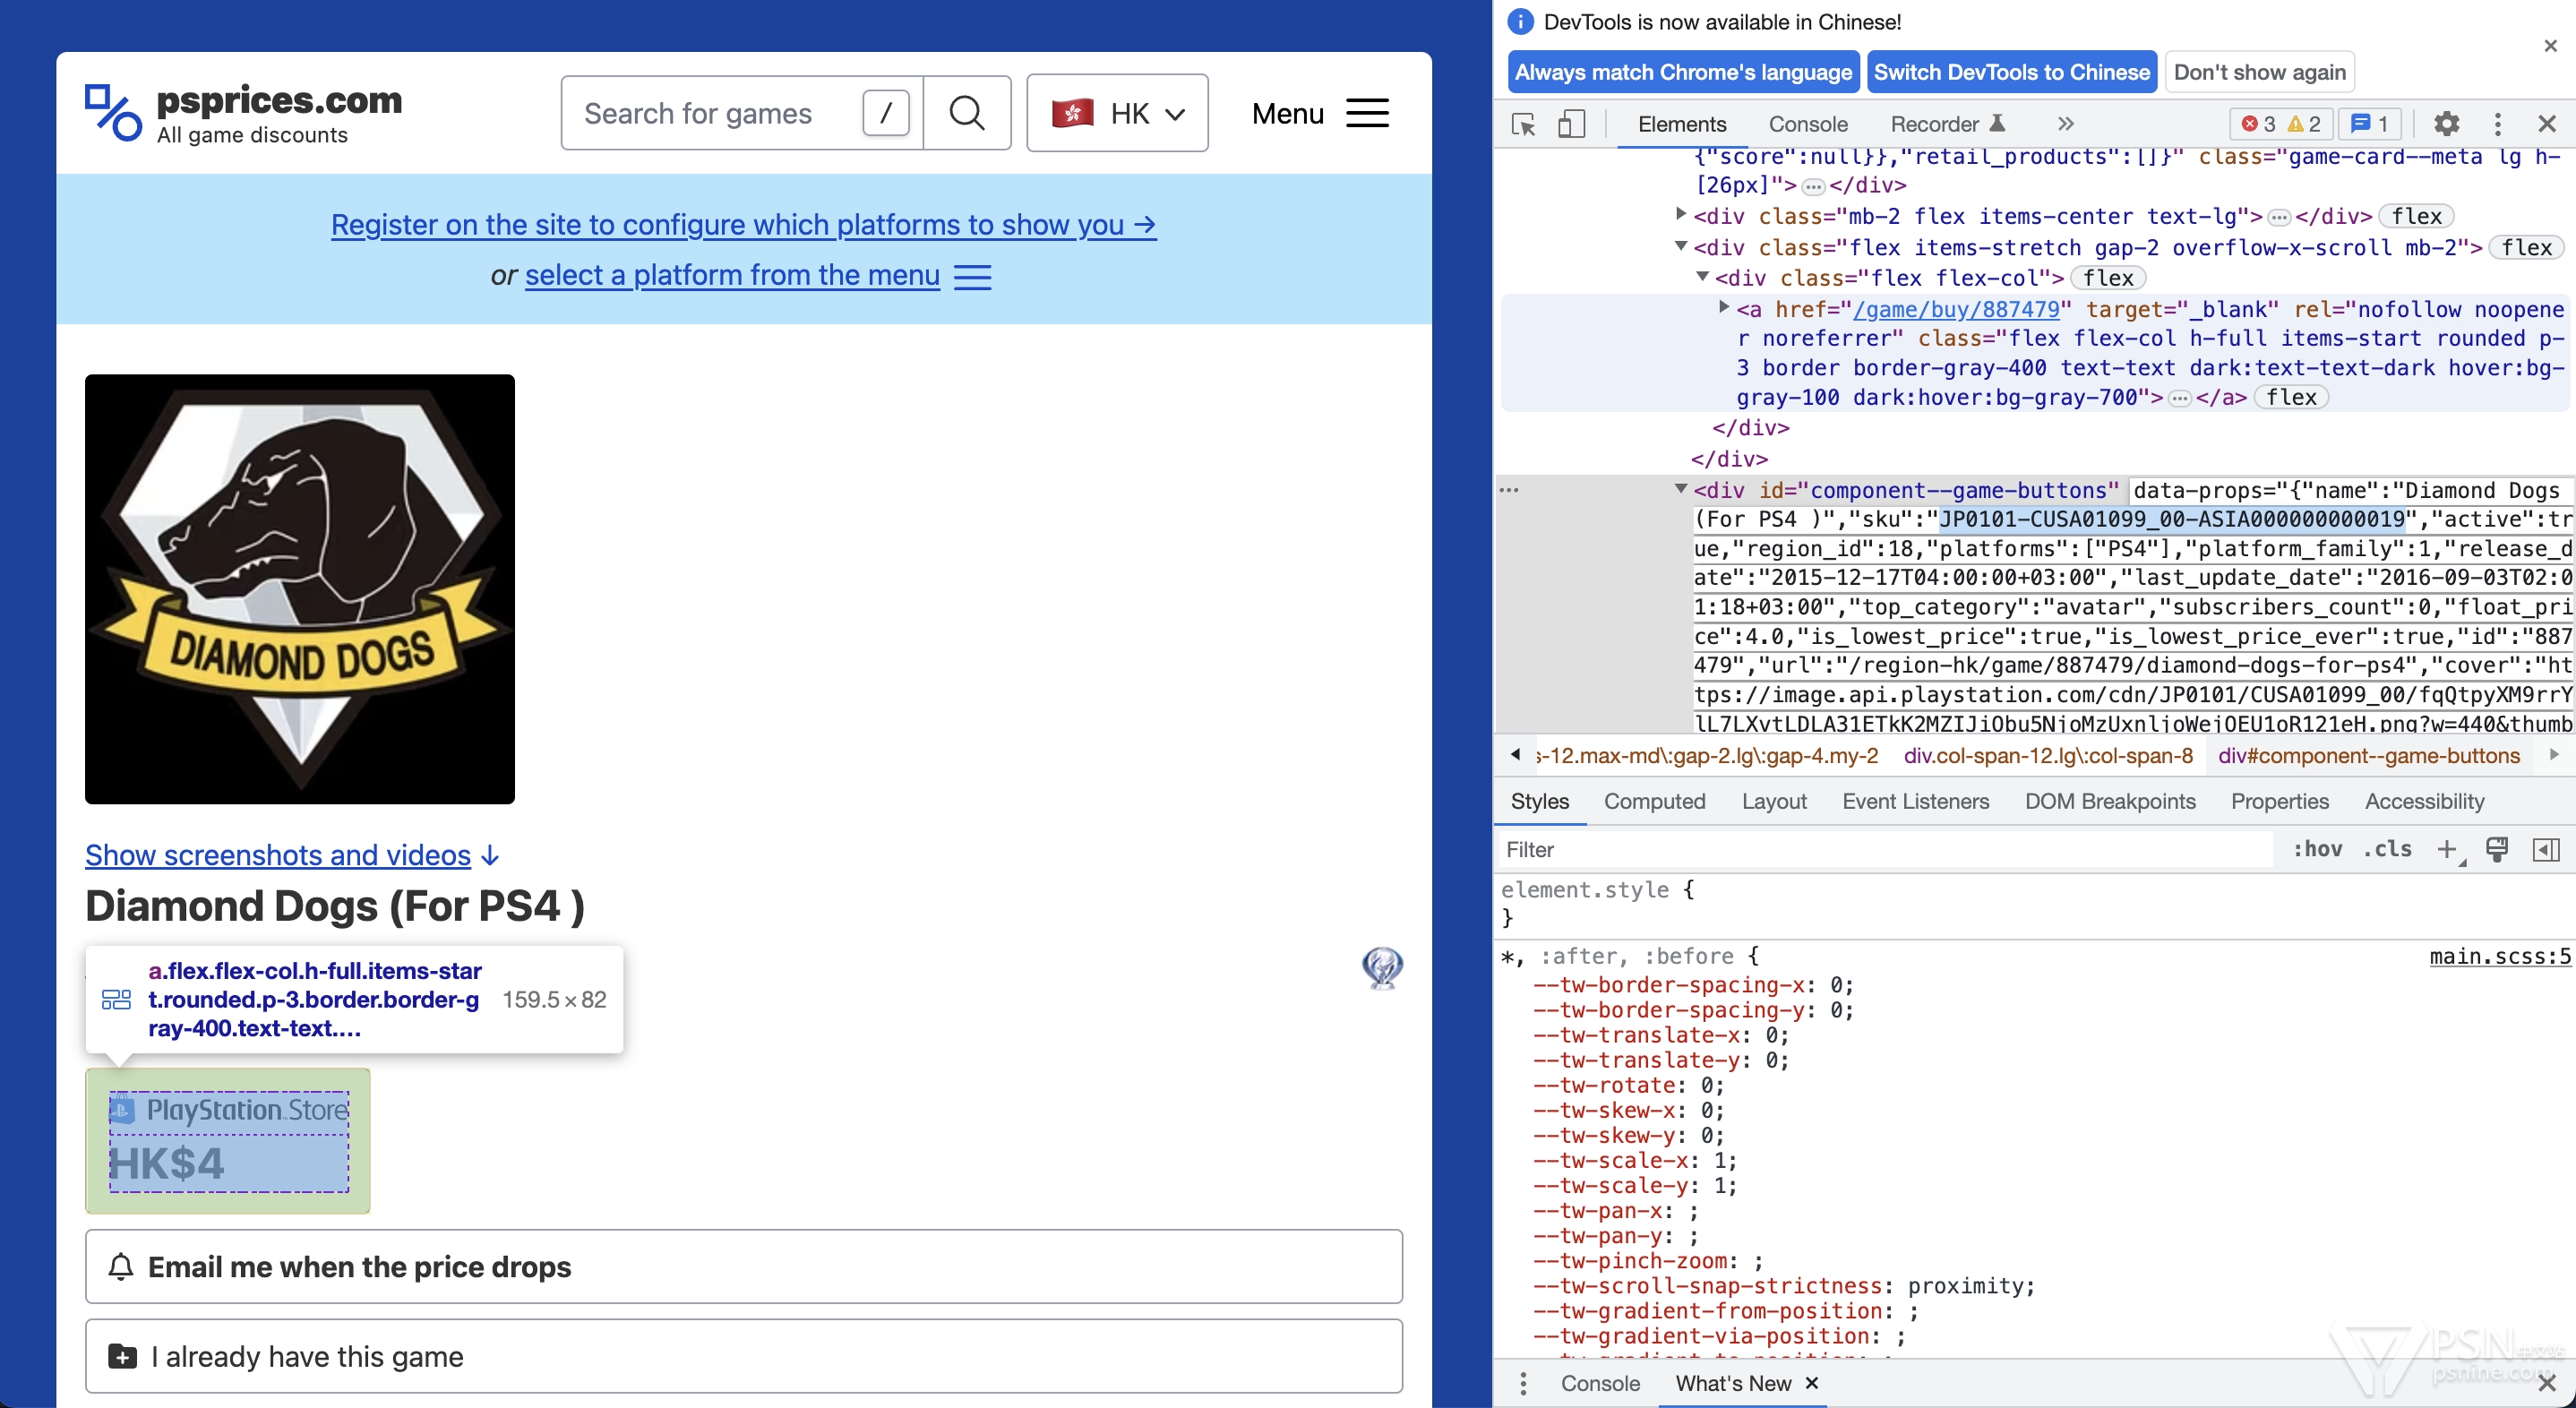This screenshot has height=1408, width=2576.
Task: Open the Layout tab
Action: 1774,801
